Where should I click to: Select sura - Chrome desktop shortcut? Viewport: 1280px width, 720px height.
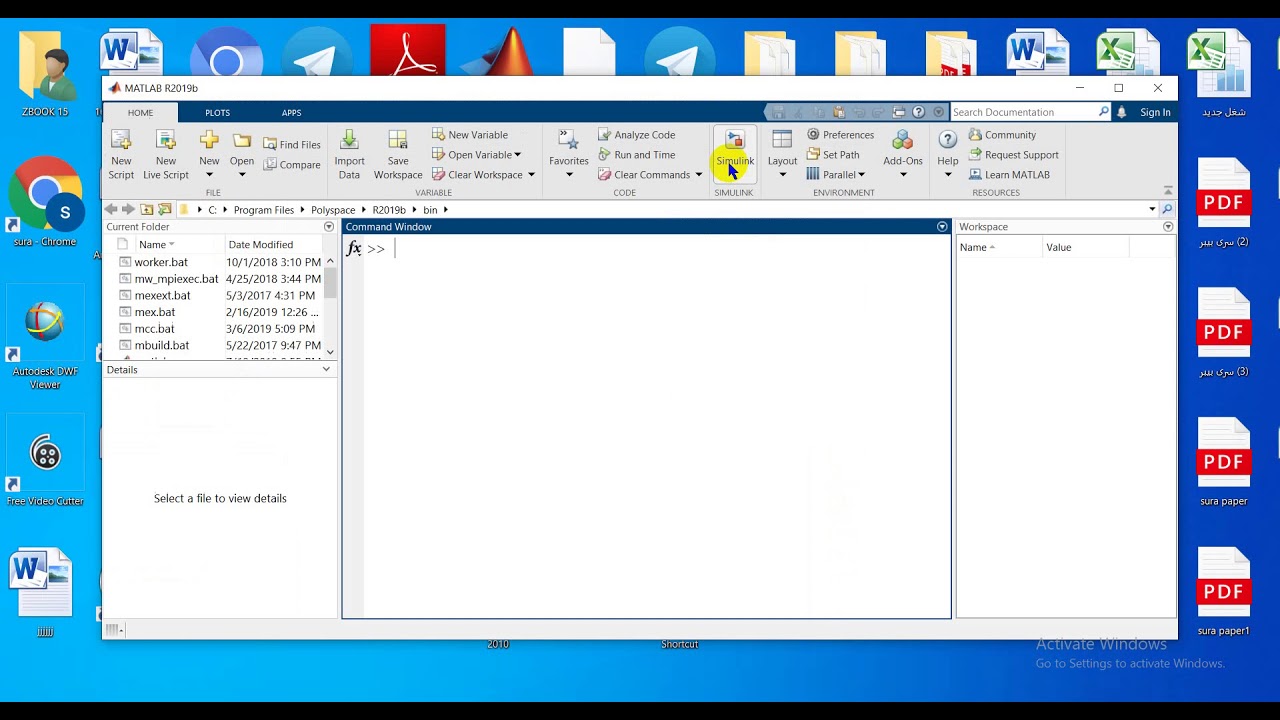45,201
